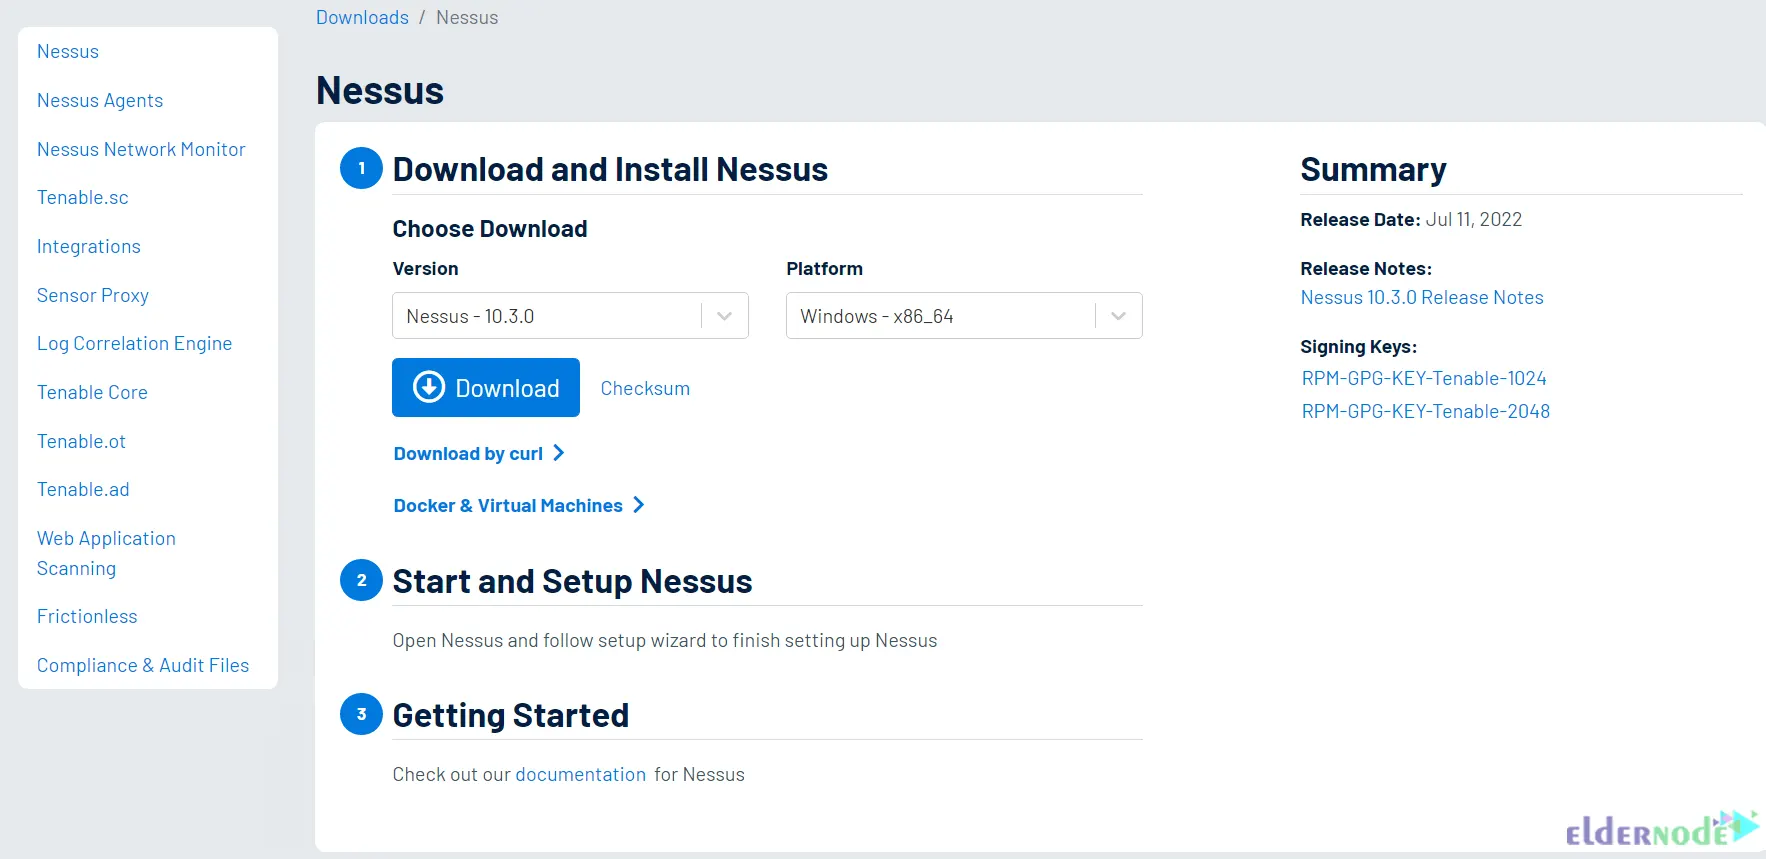Viewport: 1766px width, 859px height.
Task: Click the chevron next to Download by curl
Action: [559, 453]
